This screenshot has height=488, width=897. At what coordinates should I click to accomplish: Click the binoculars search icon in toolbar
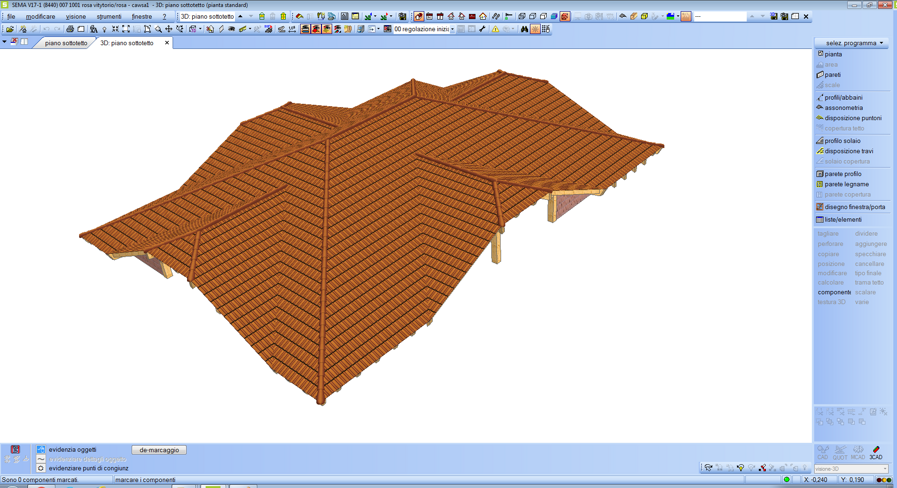tap(524, 29)
